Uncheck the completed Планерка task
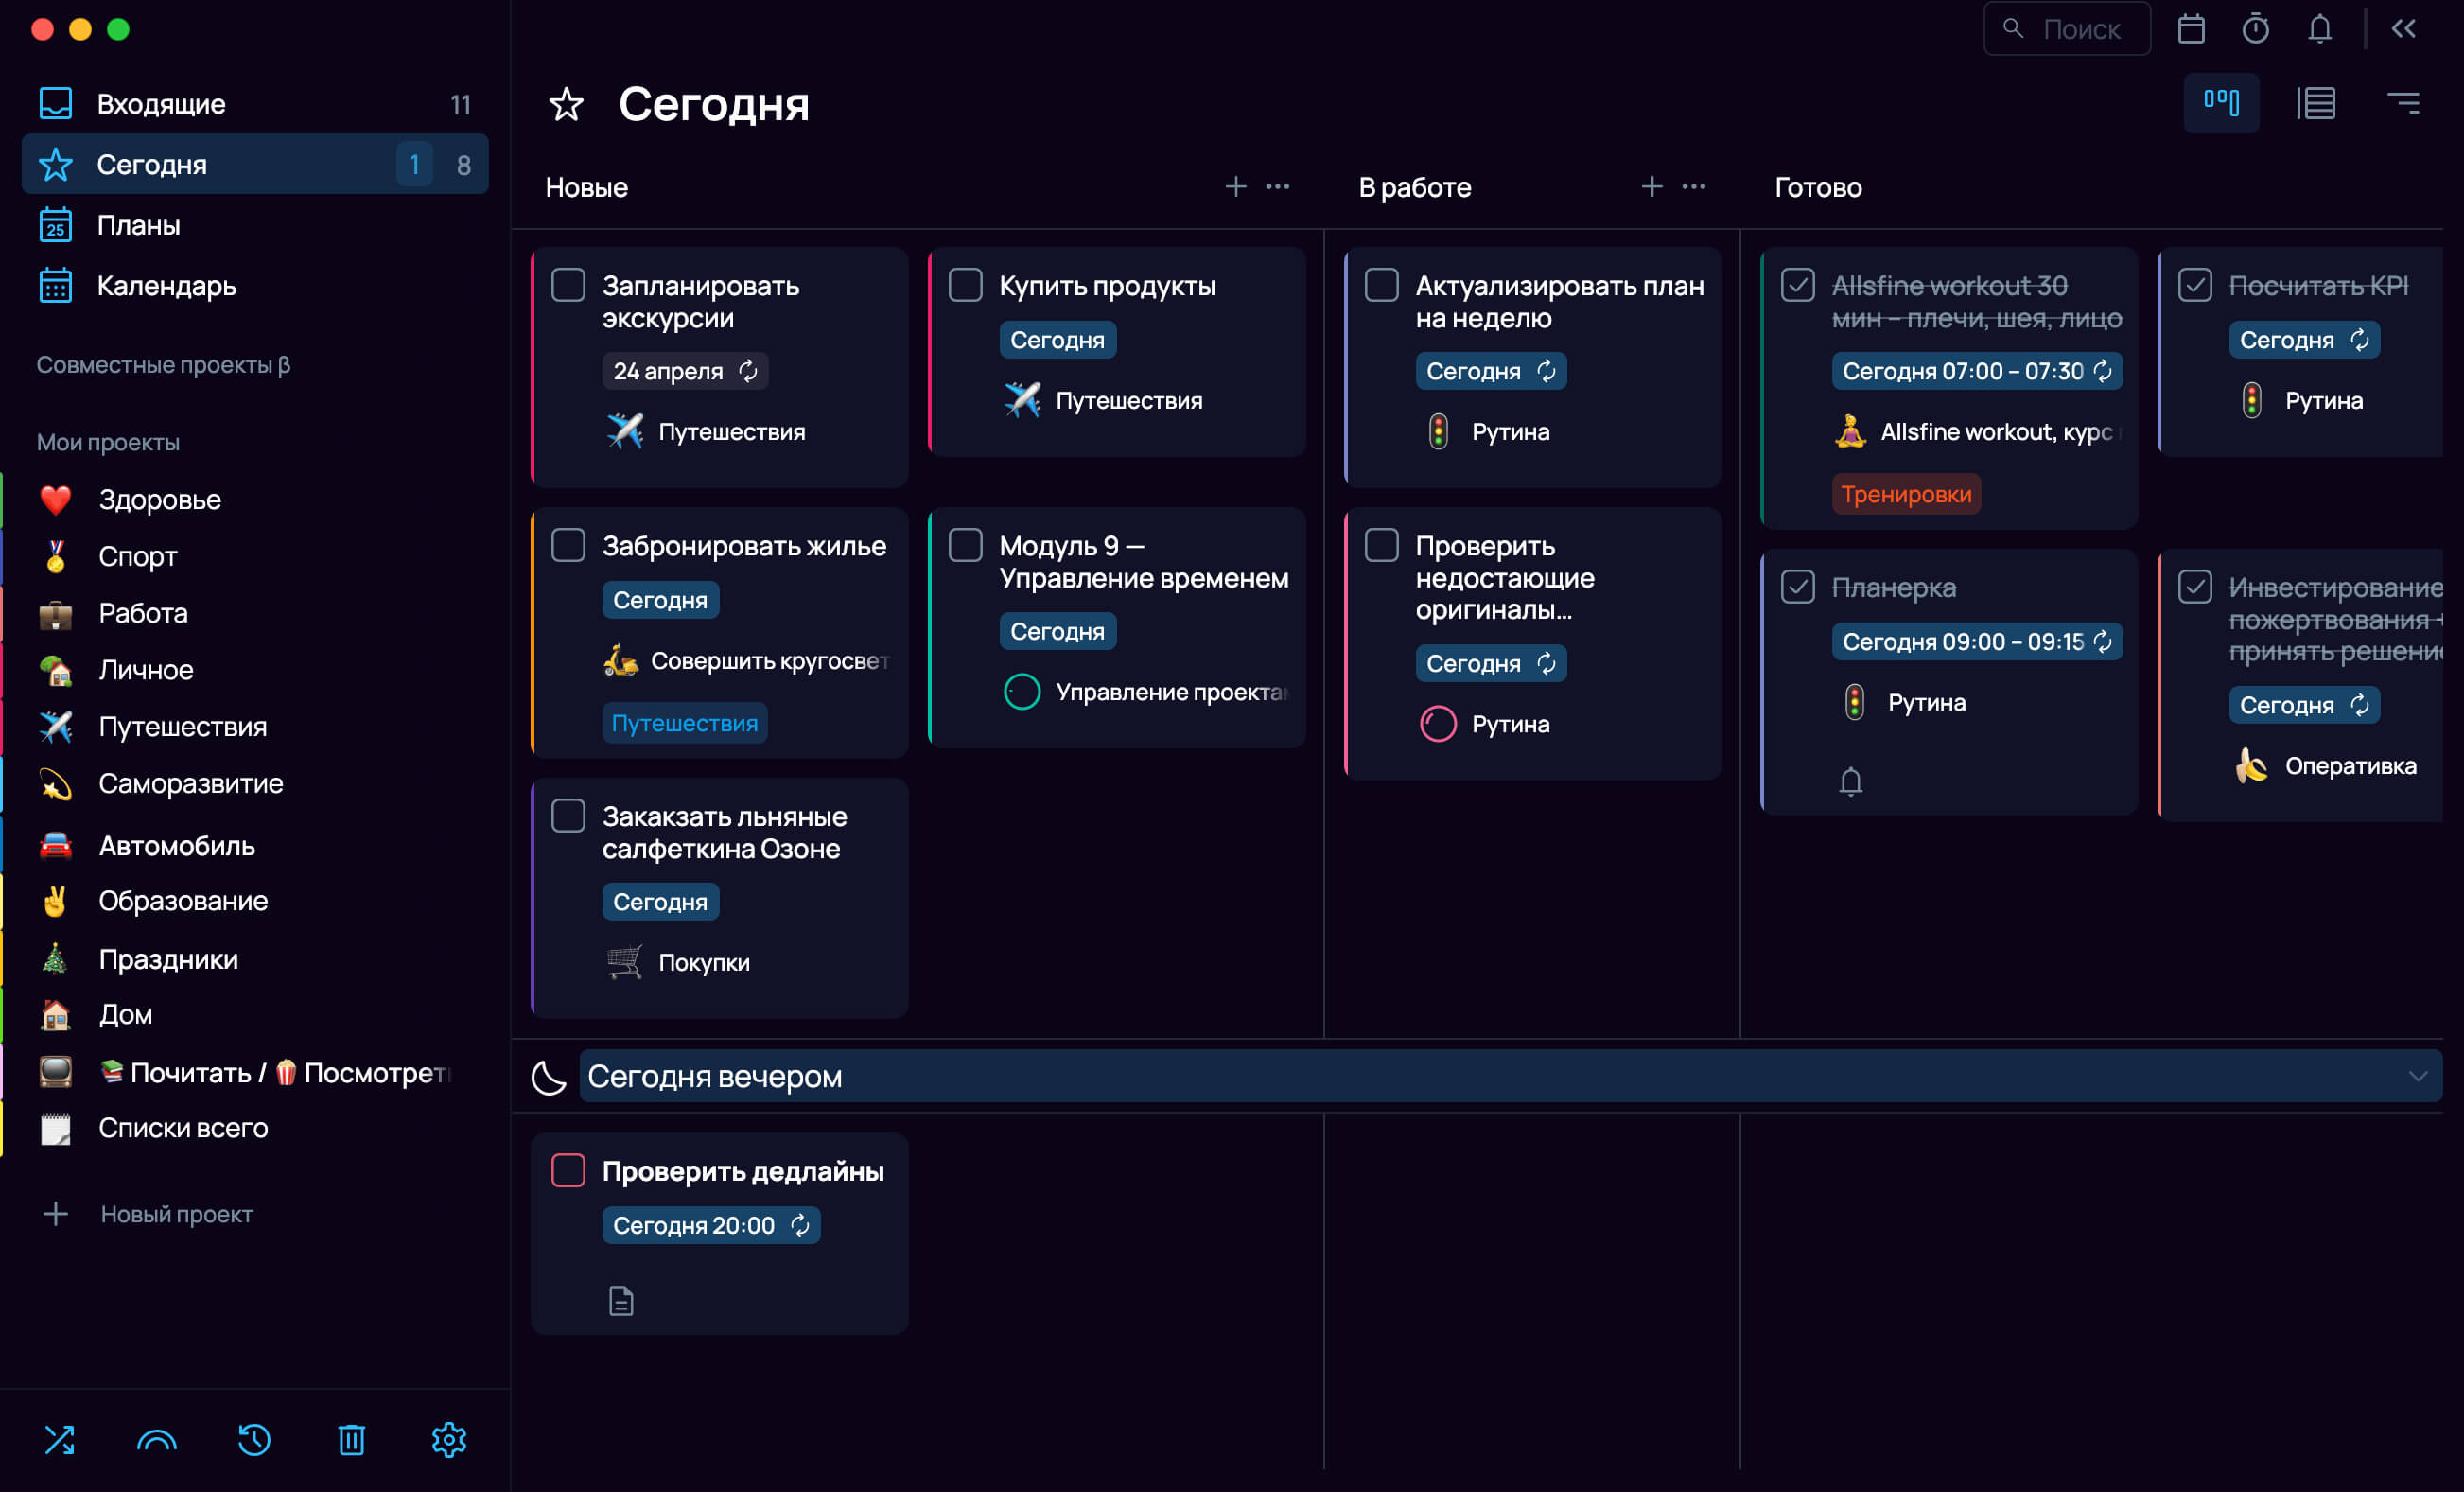The width and height of the screenshot is (2464, 1492). (x=1797, y=587)
